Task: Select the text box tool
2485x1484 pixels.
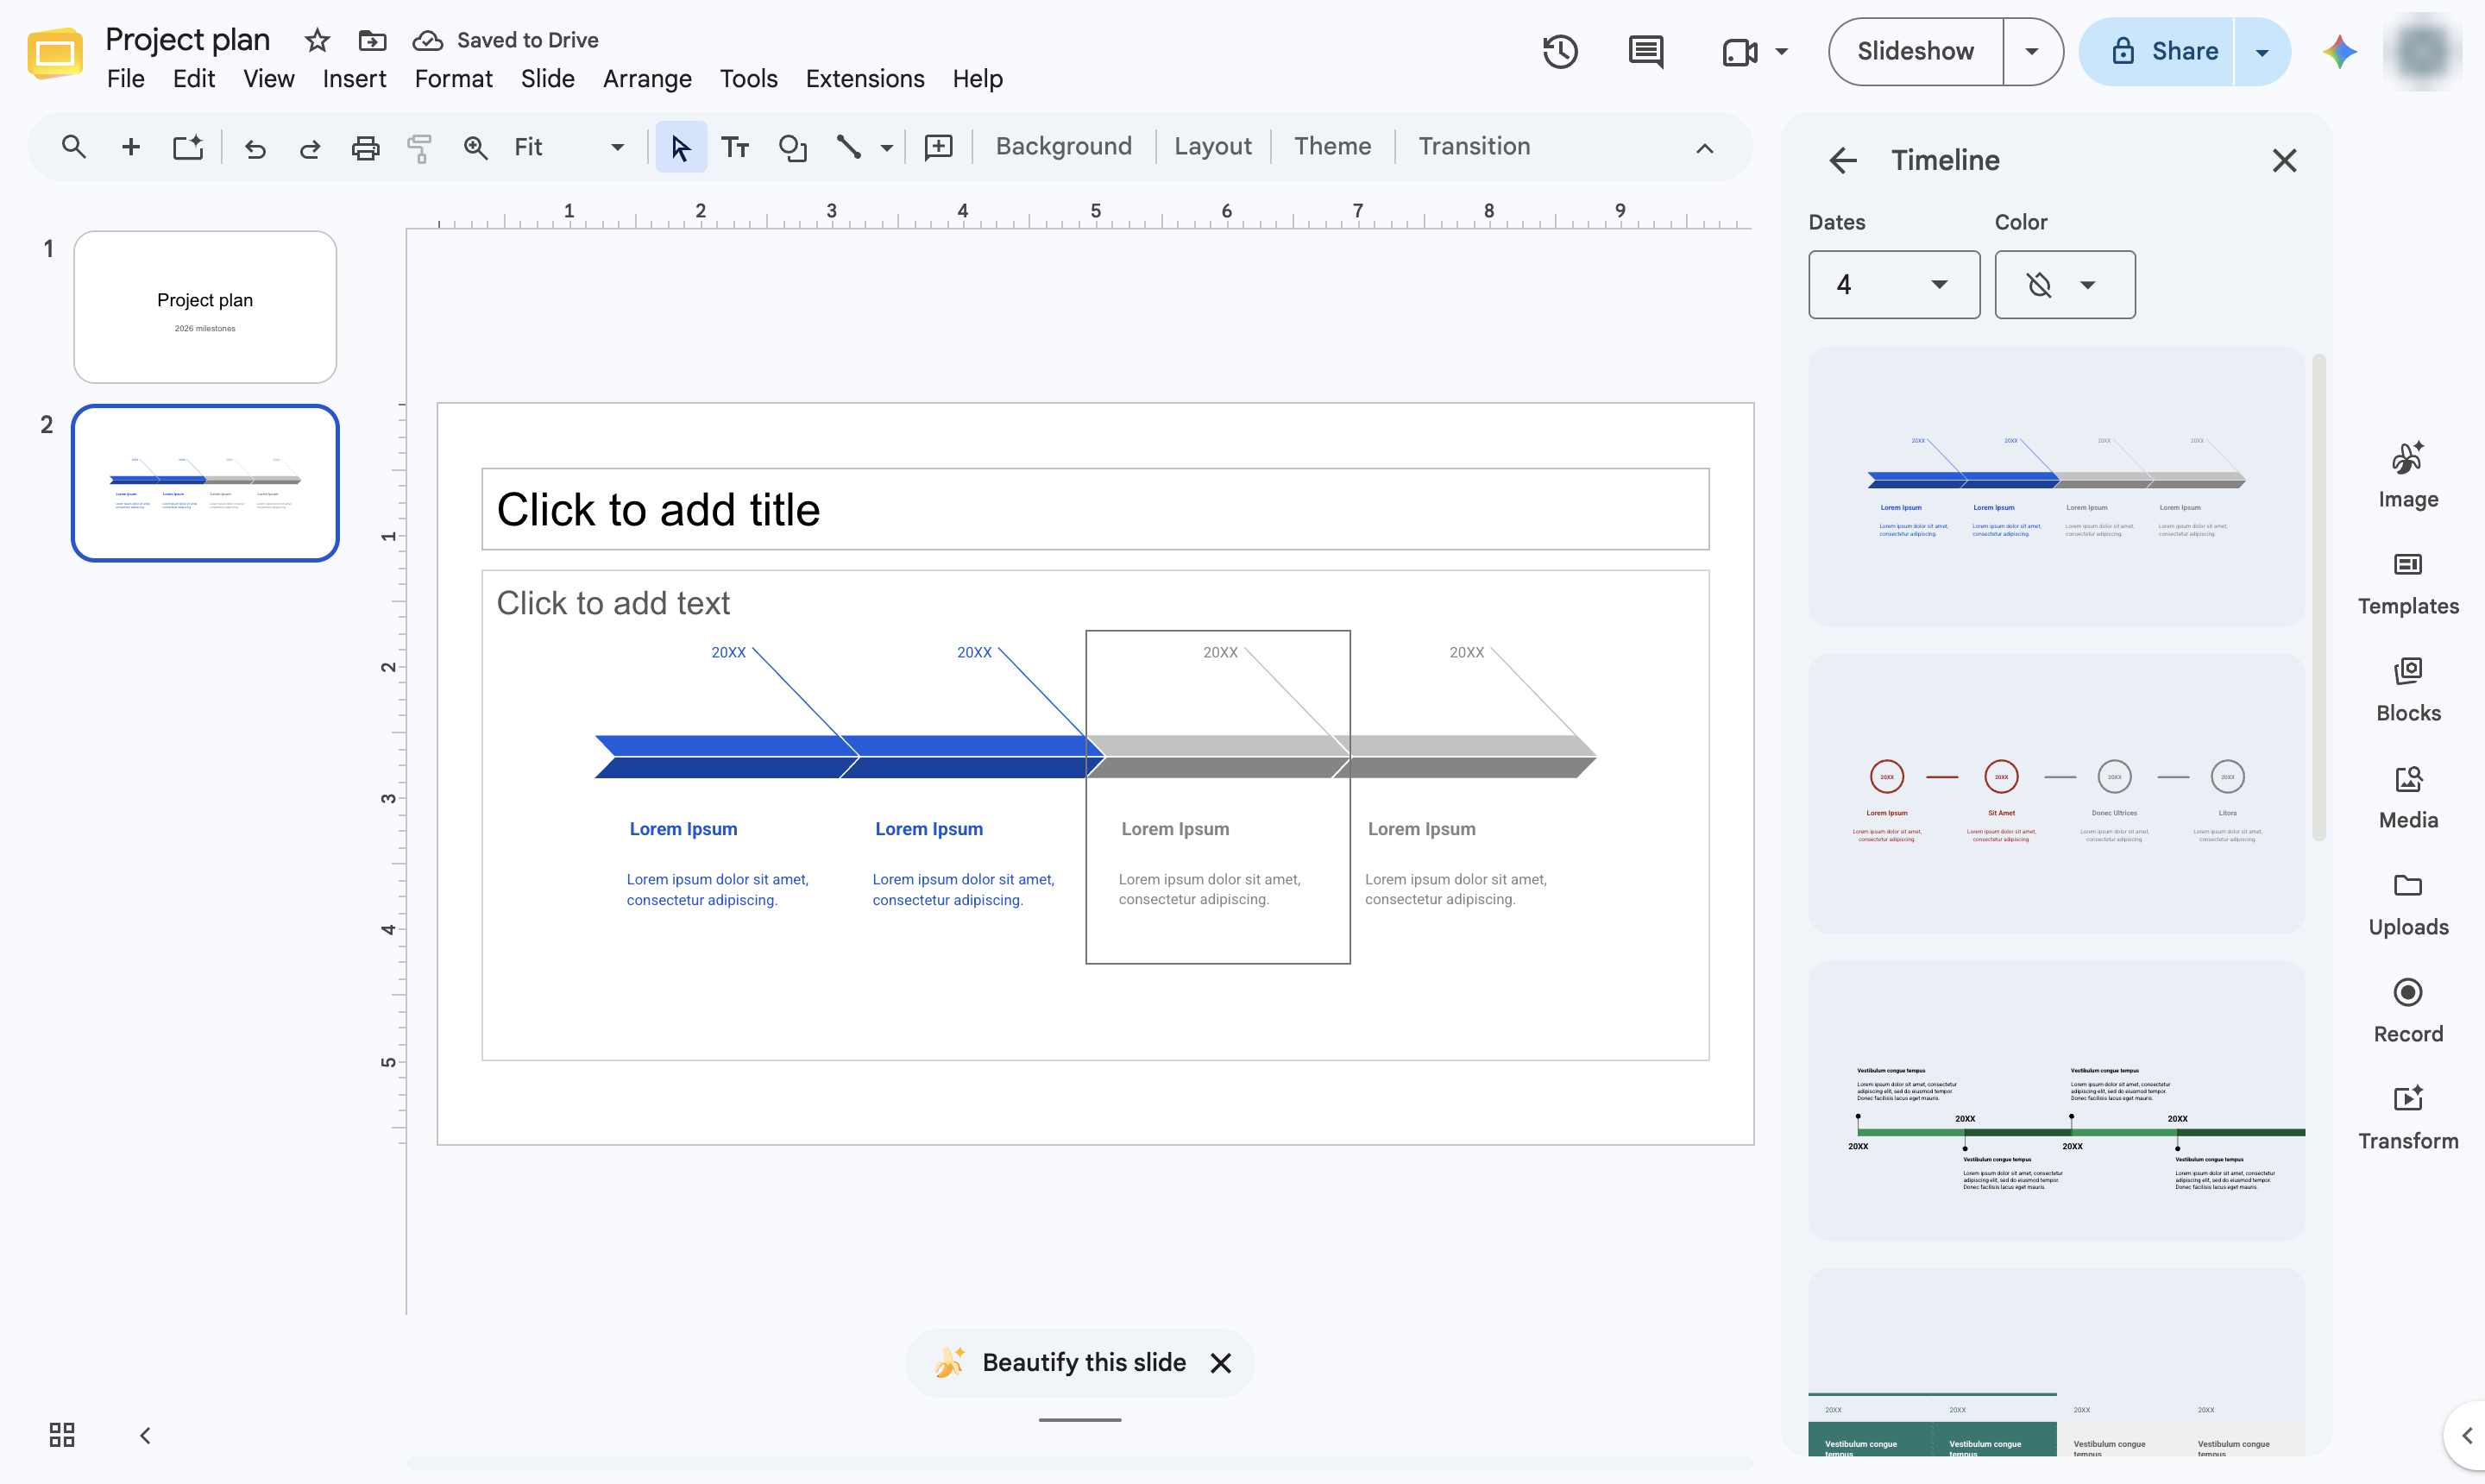Action: click(x=735, y=147)
